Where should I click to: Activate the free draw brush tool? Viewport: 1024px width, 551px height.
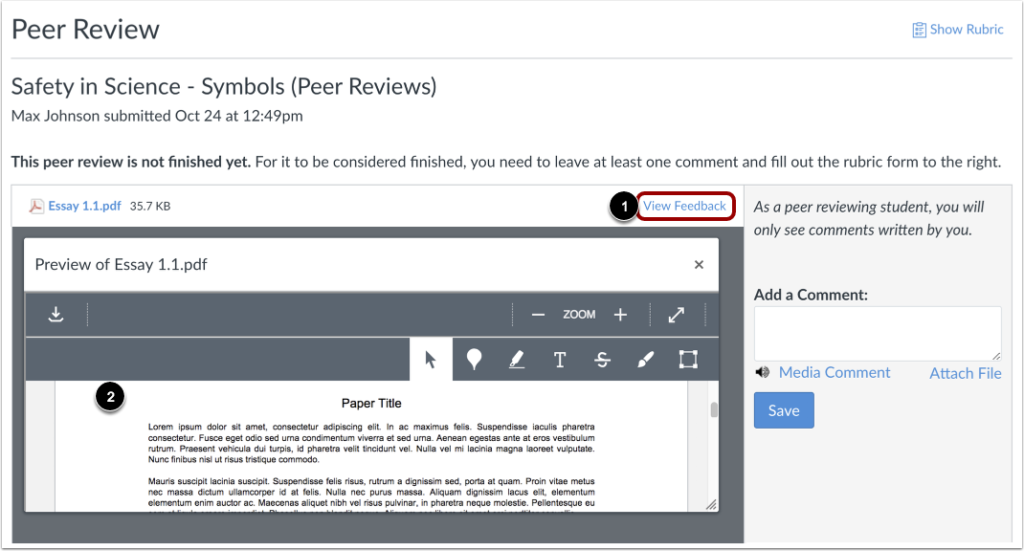(645, 360)
